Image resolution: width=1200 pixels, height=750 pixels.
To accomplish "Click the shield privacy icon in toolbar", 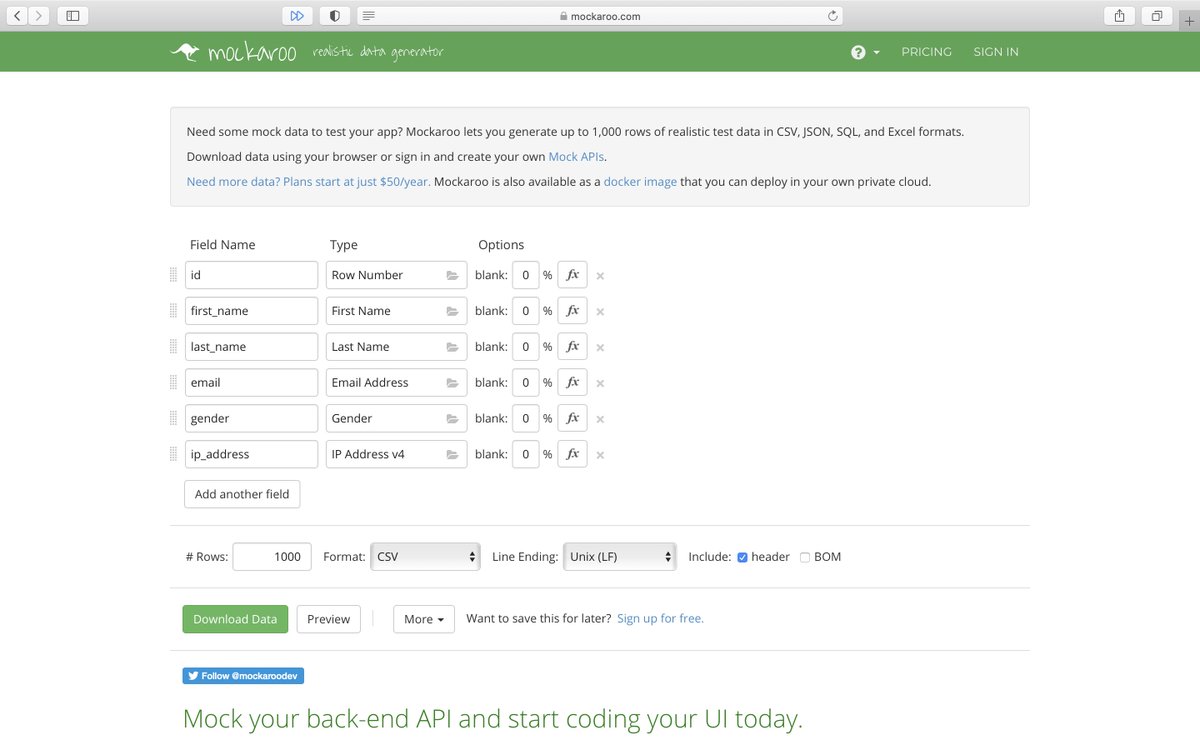I will [x=334, y=16].
